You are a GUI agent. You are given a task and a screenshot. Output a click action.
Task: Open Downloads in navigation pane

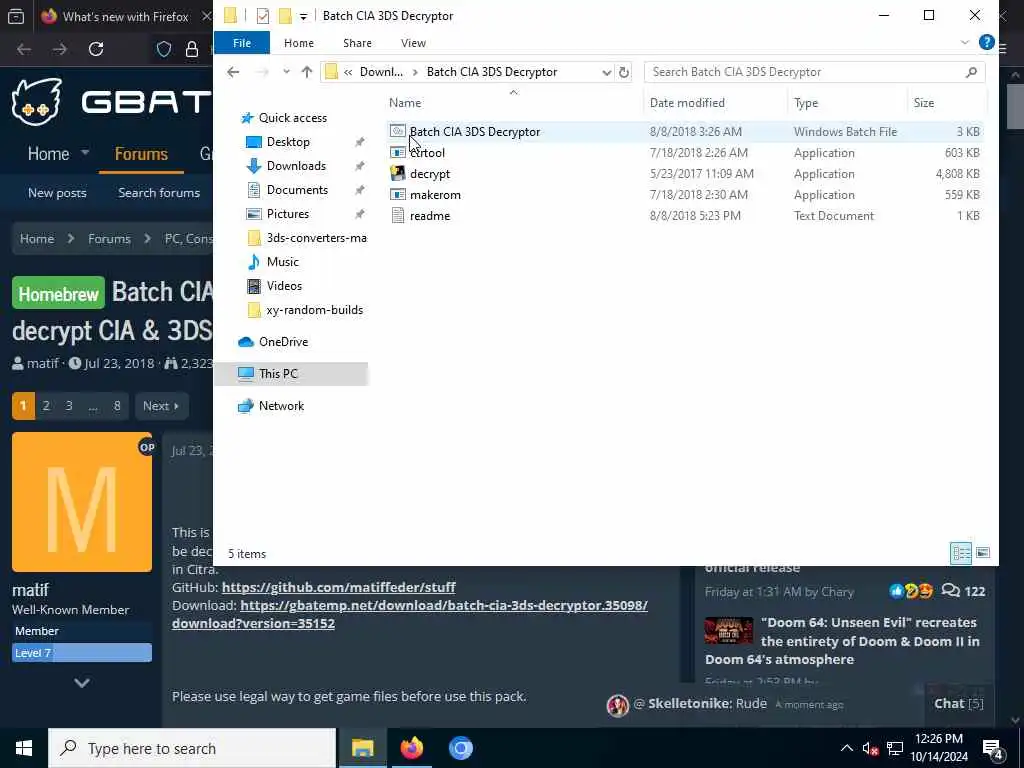pos(296,166)
